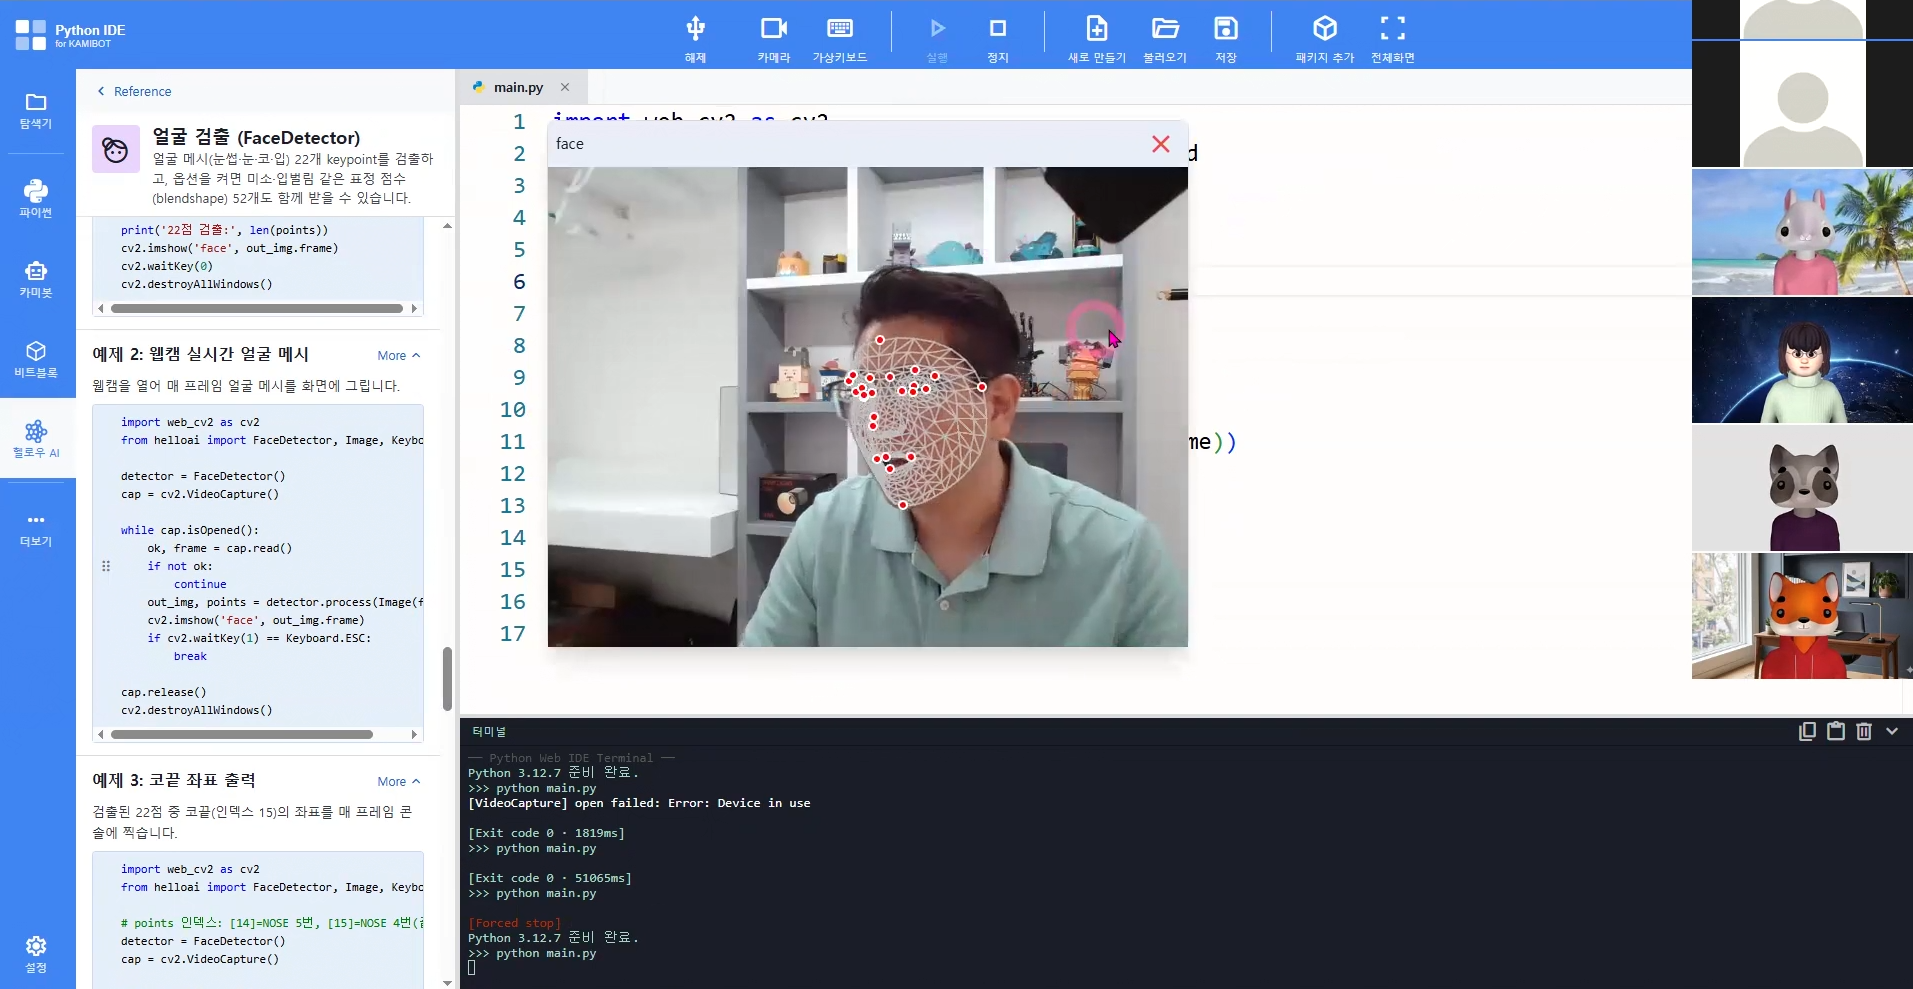Close the main.py tab
Screen dimensions: 1913x989
pyautogui.click(x=565, y=87)
